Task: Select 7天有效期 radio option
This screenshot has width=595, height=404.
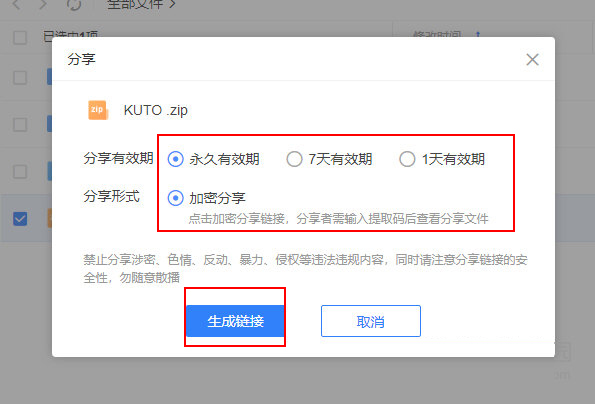Action: click(x=294, y=159)
